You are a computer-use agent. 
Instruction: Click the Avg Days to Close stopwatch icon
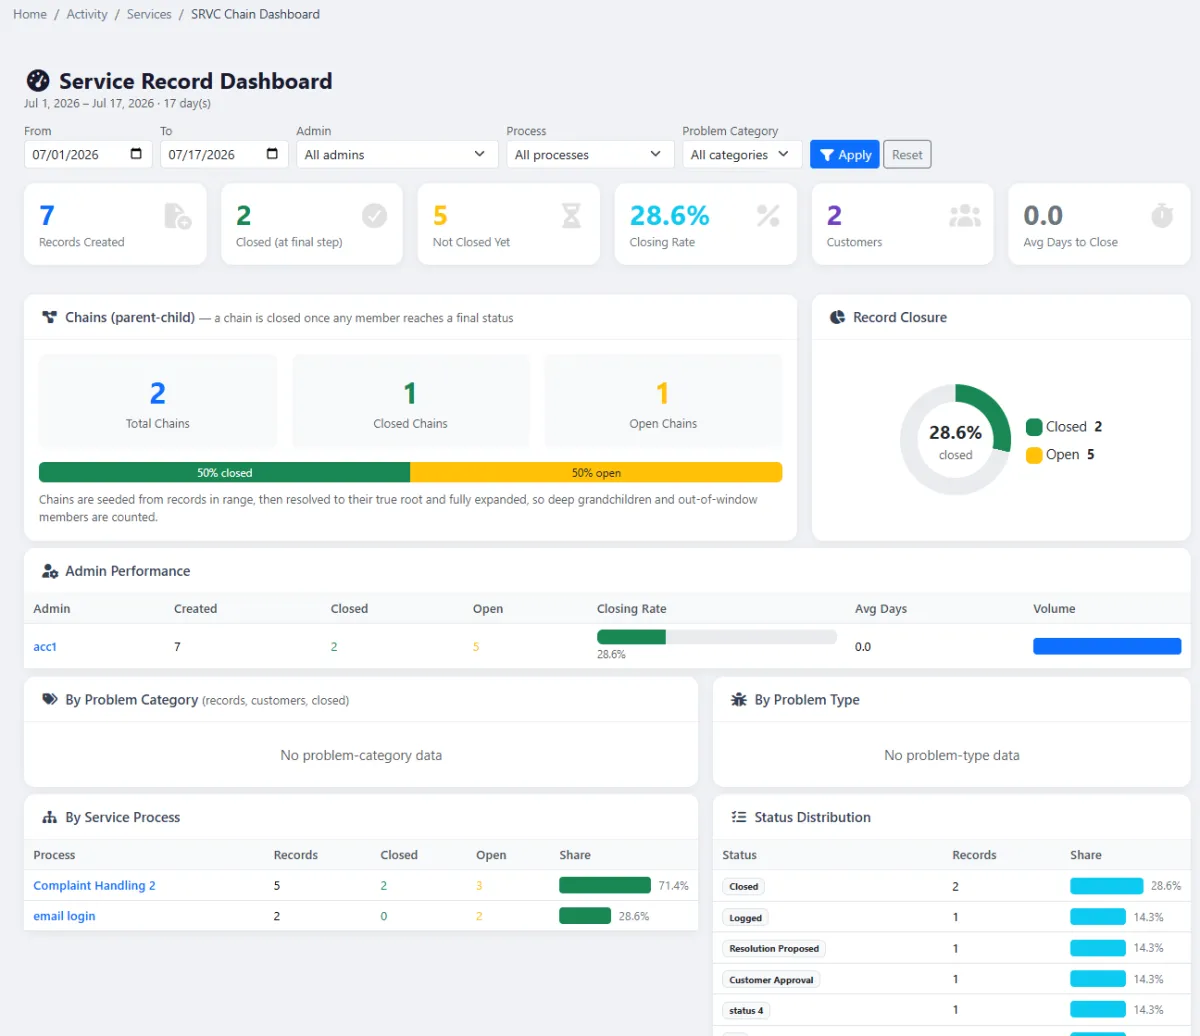point(1162,215)
